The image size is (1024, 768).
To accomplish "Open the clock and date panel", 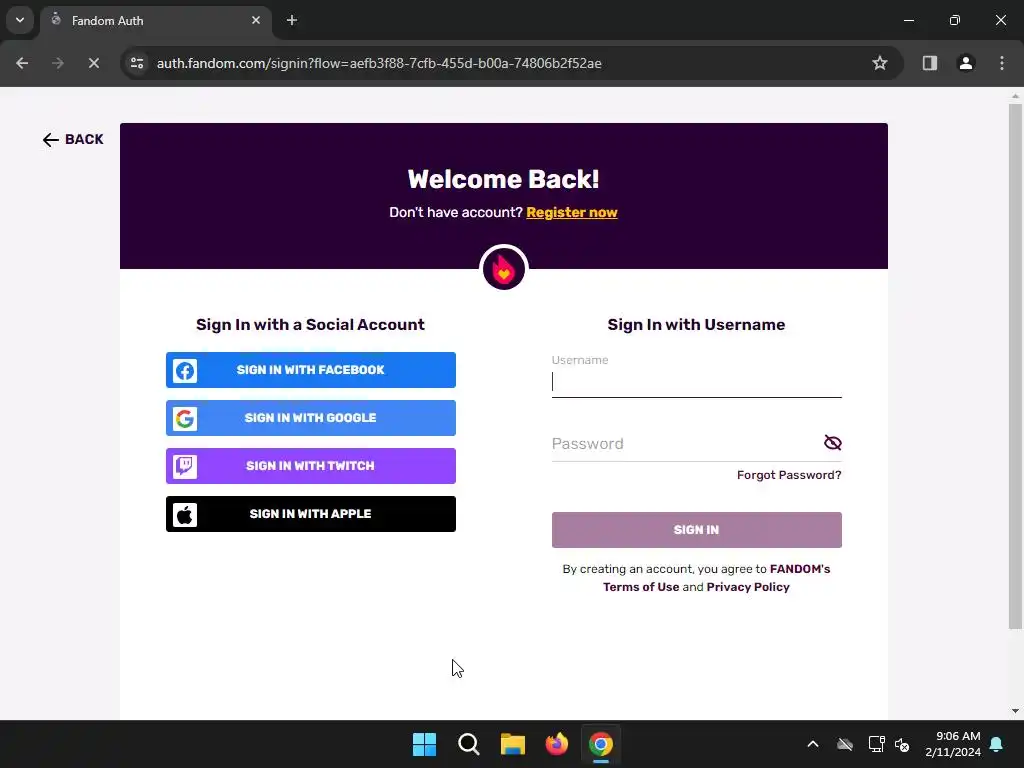I will [953, 744].
